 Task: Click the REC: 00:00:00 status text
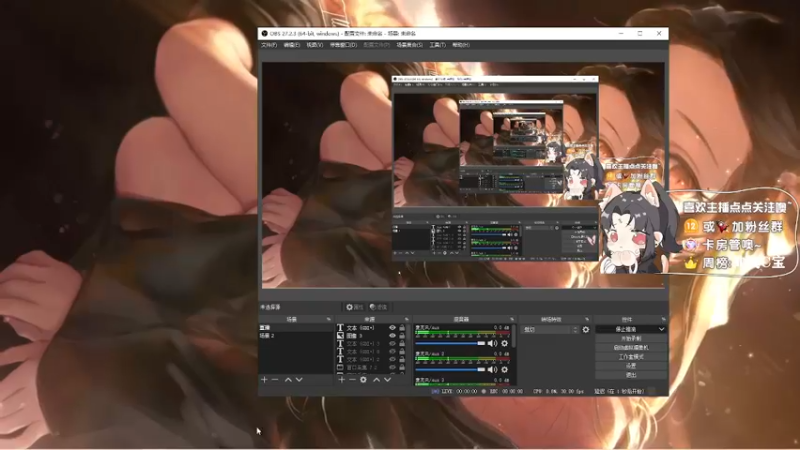click(506, 391)
